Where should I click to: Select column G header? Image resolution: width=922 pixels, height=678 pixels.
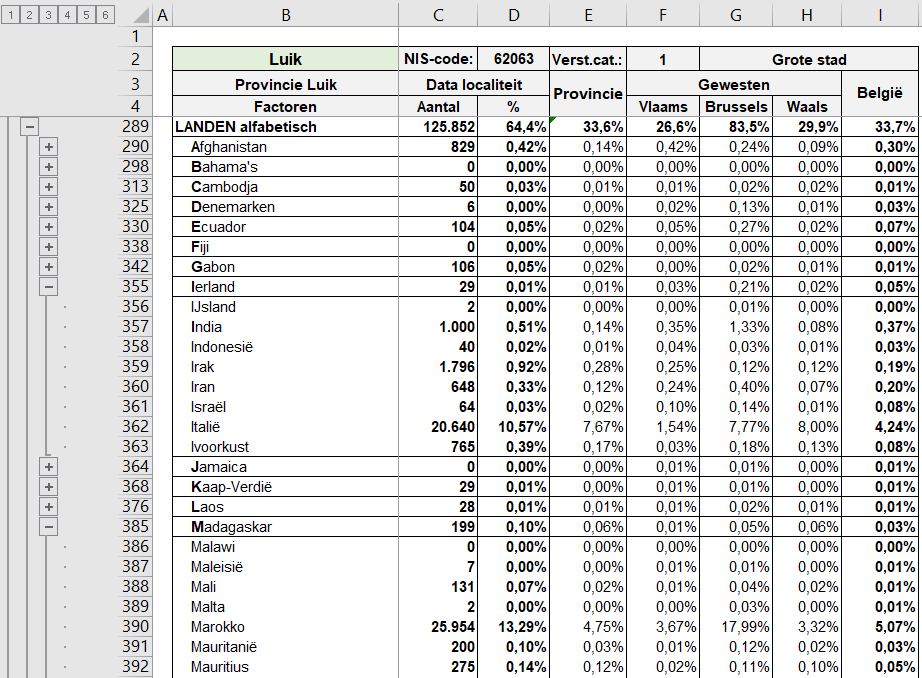[x=736, y=15]
